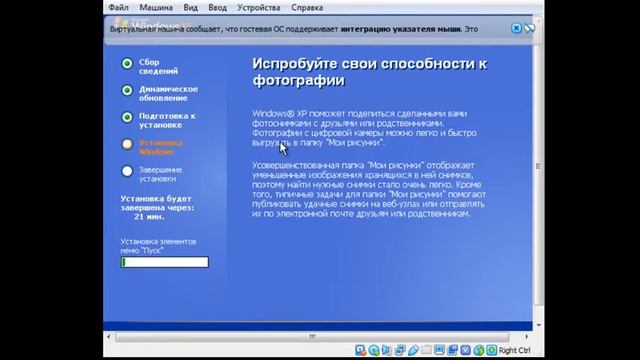Click the Сбор сведений step indicator
Screen dimensions: 640x360
click(x=127, y=63)
